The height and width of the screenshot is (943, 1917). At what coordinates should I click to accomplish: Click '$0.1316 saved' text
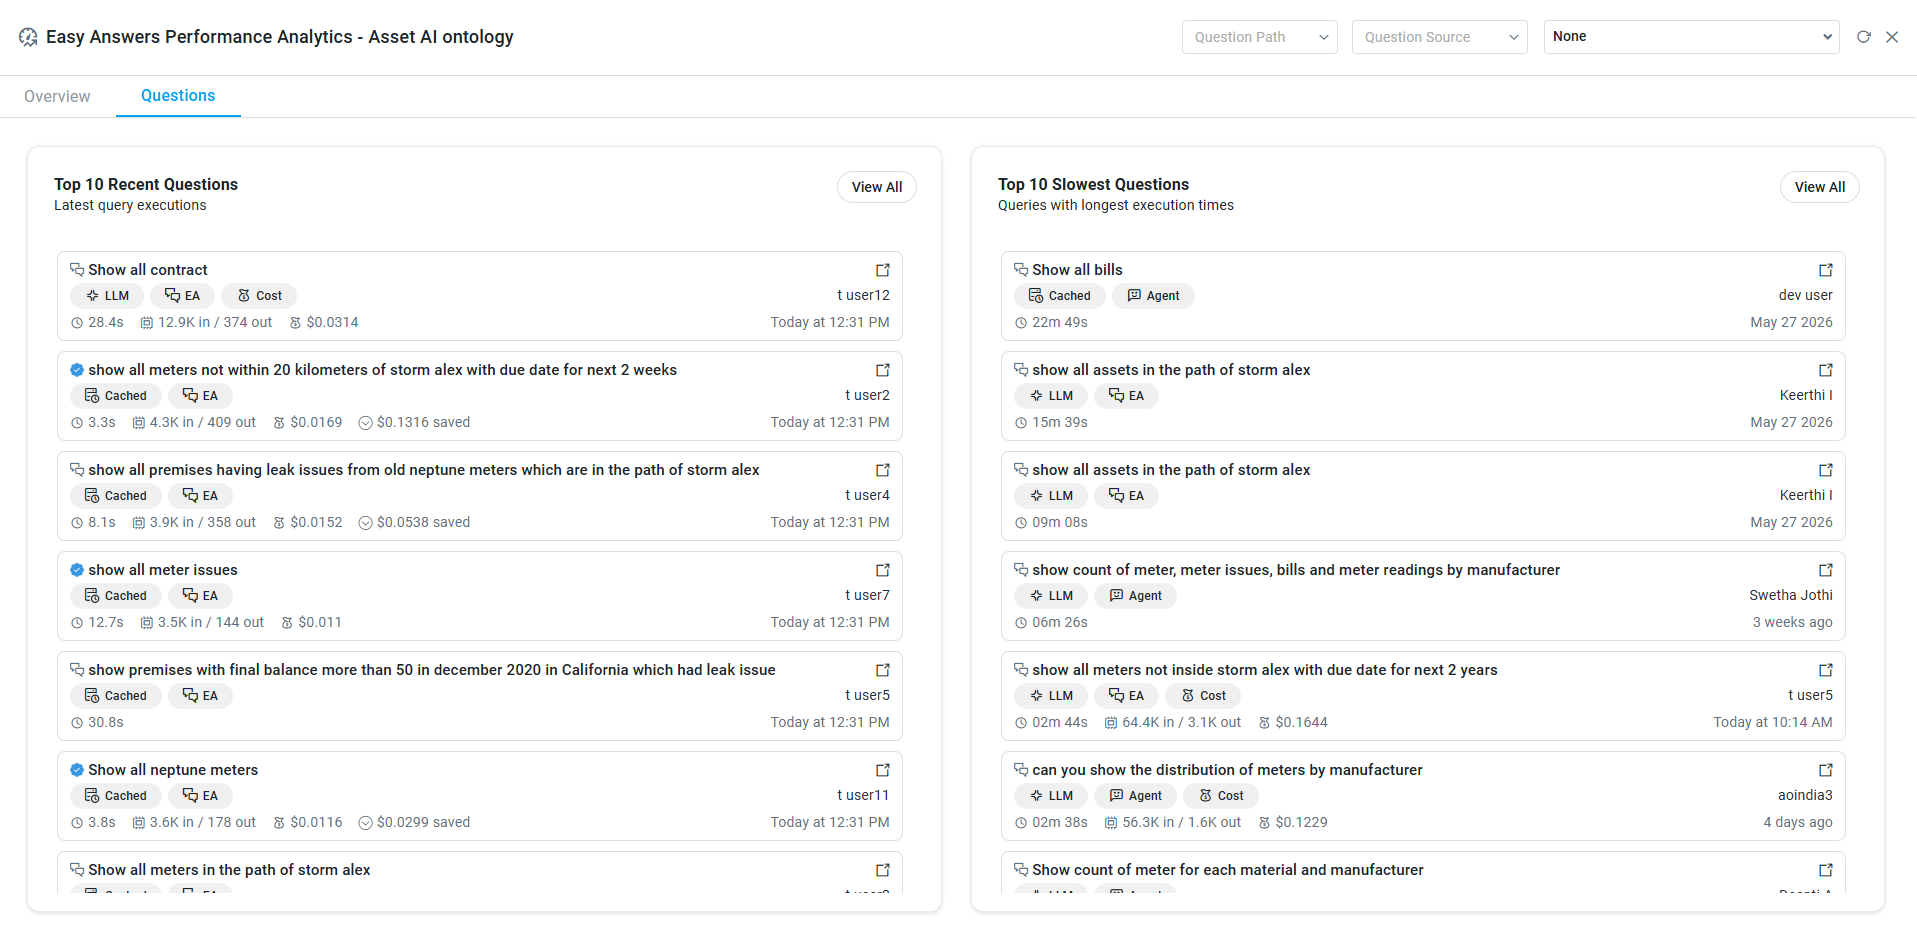pyautogui.click(x=423, y=422)
